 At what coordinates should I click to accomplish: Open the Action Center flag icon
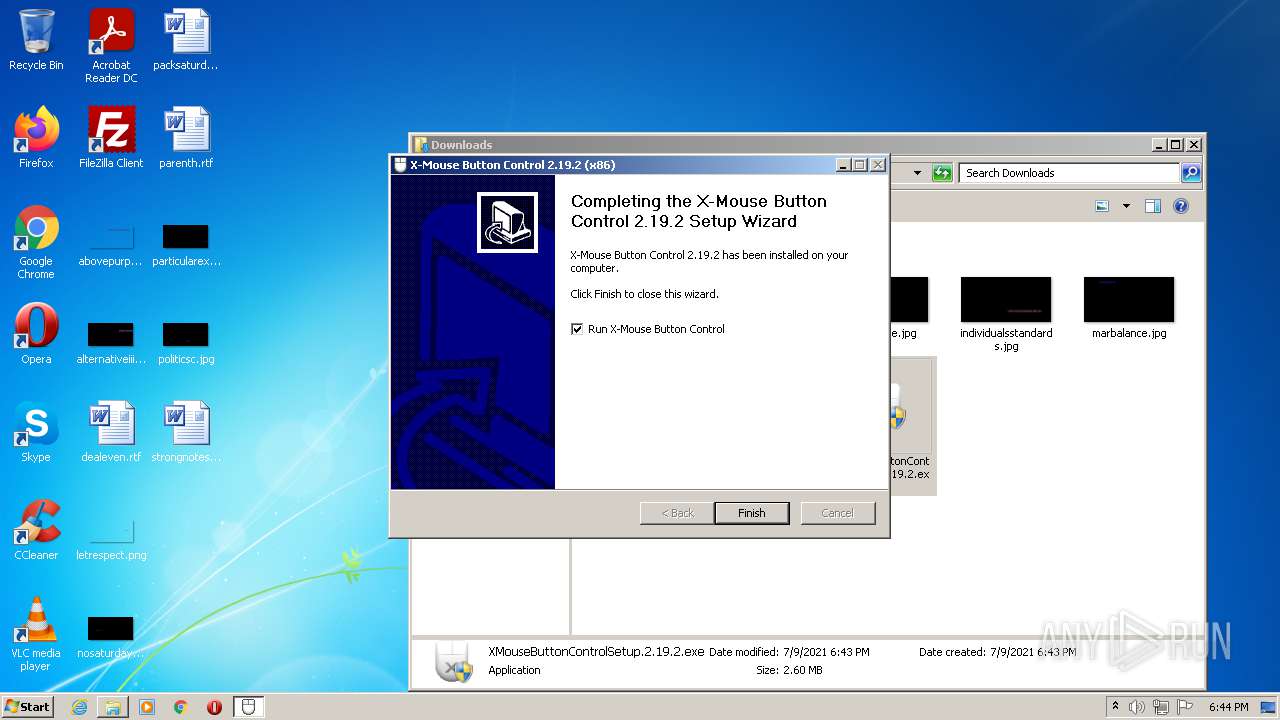pyautogui.click(x=1183, y=707)
